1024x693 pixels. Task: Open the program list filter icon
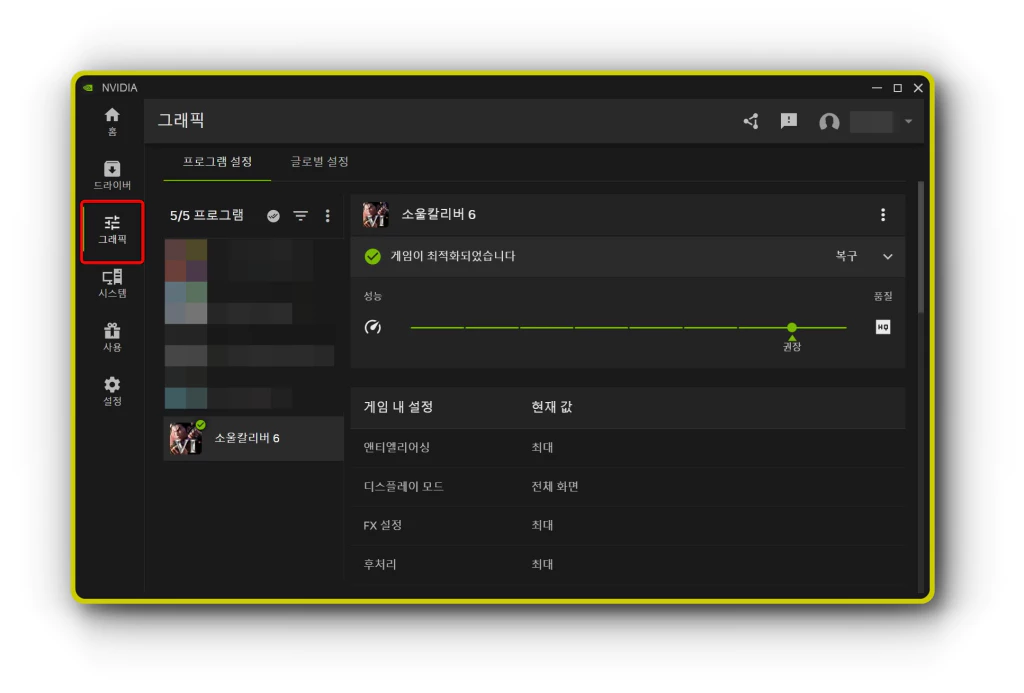[x=300, y=216]
